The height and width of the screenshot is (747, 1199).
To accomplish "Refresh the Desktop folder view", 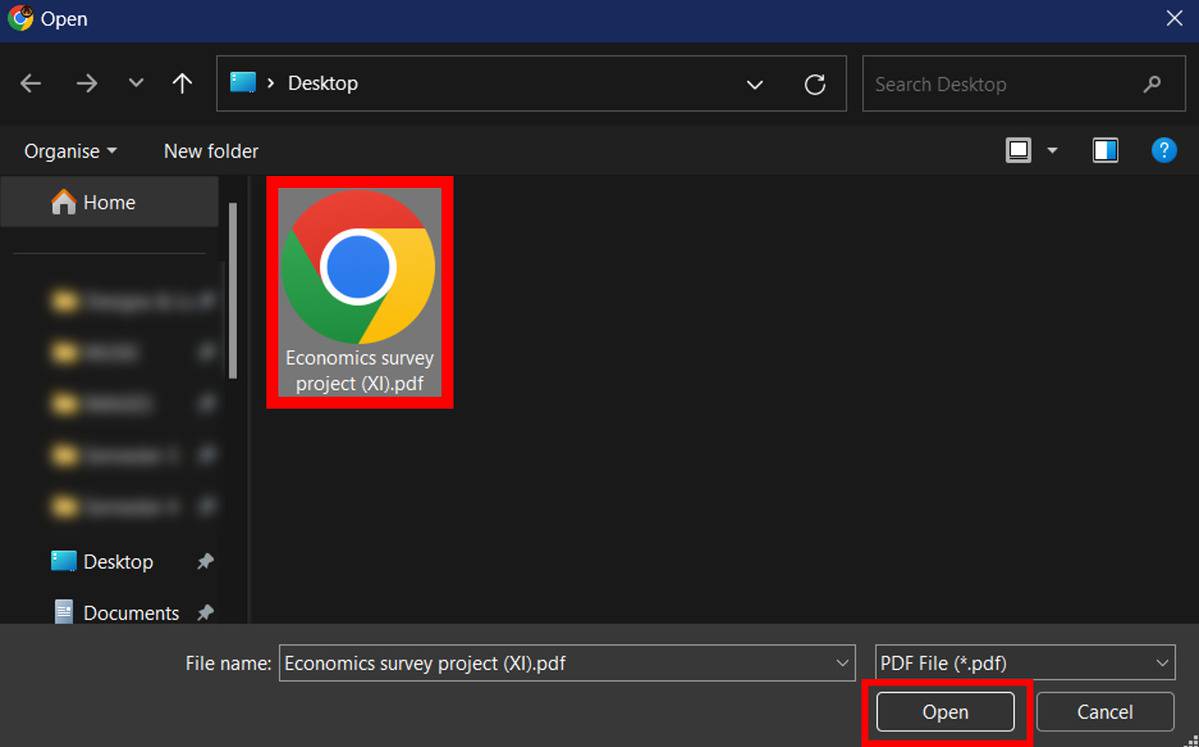I will (815, 84).
